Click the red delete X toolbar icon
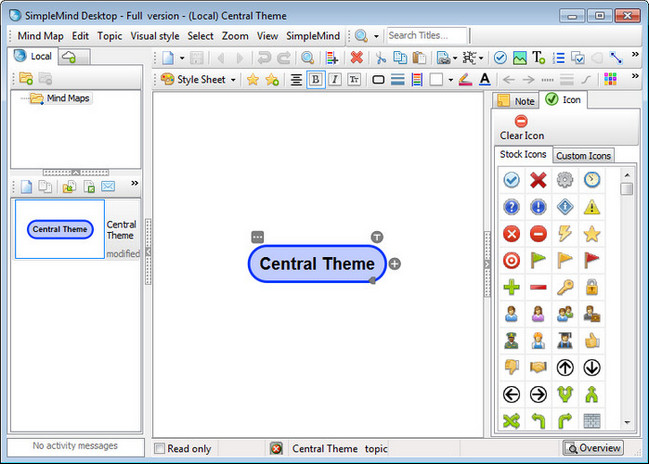 point(356,58)
